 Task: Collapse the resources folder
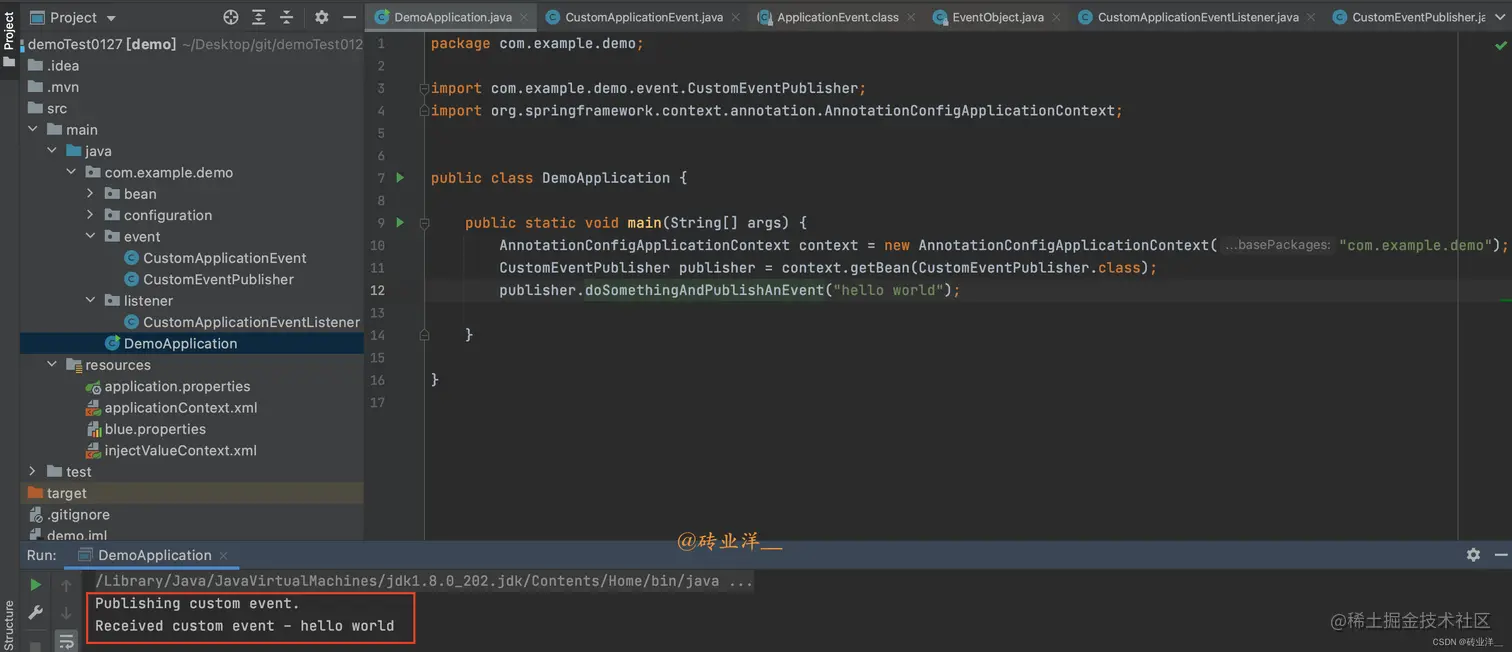tap(52, 365)
